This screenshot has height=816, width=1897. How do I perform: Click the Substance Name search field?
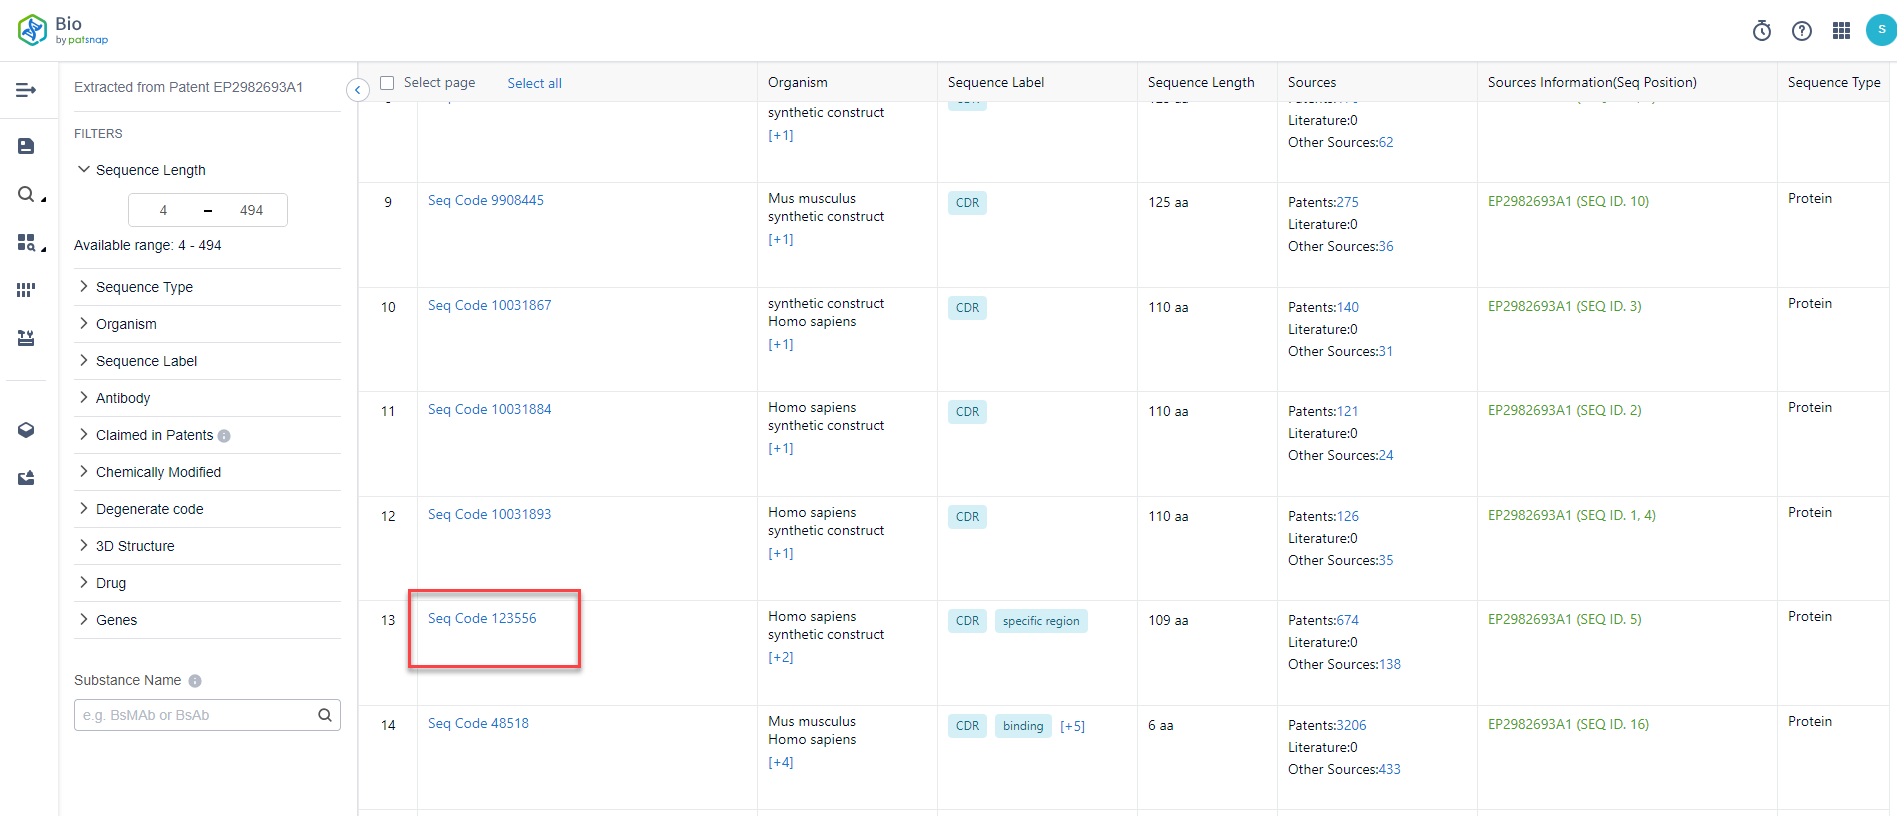point(196,715)
